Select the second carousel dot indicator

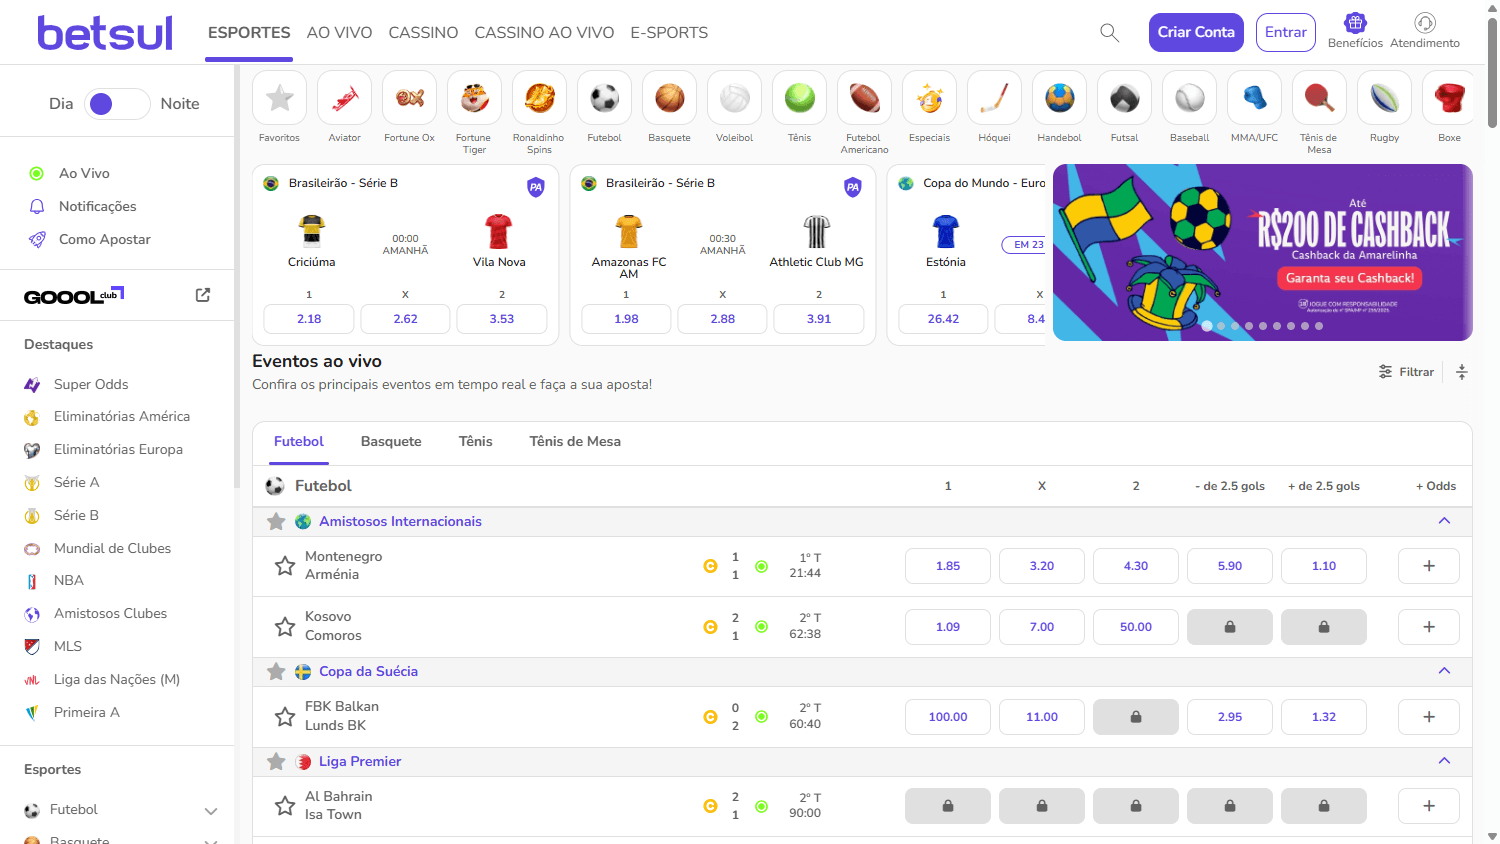pos(1220,326)
